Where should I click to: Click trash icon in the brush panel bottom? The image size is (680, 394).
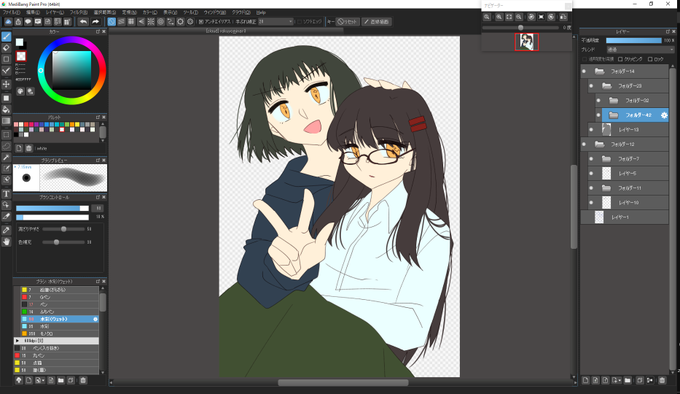click(x=83, y=381)
